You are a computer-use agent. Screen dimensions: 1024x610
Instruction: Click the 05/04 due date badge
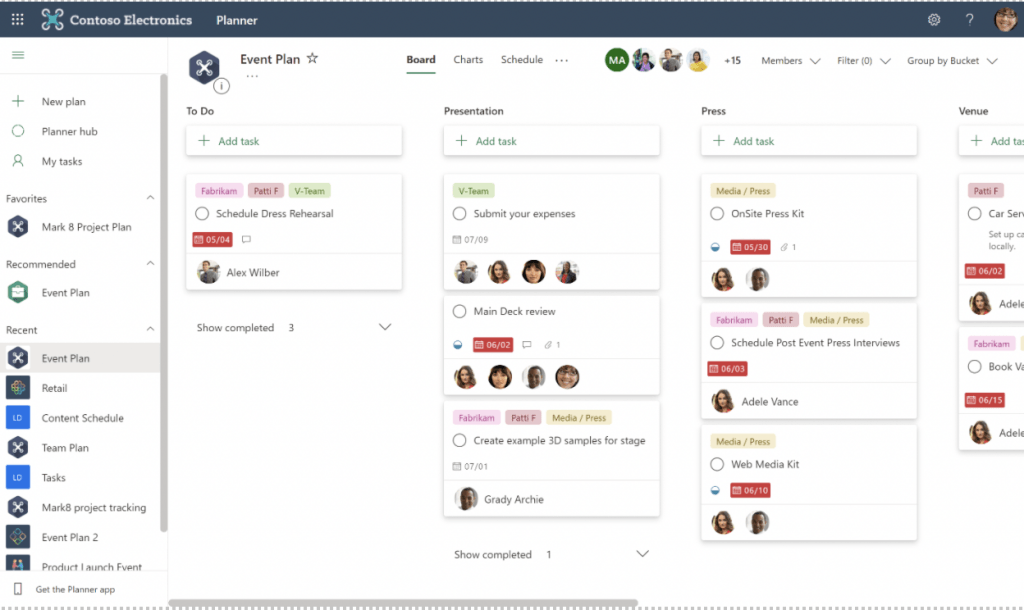[212, 240]
